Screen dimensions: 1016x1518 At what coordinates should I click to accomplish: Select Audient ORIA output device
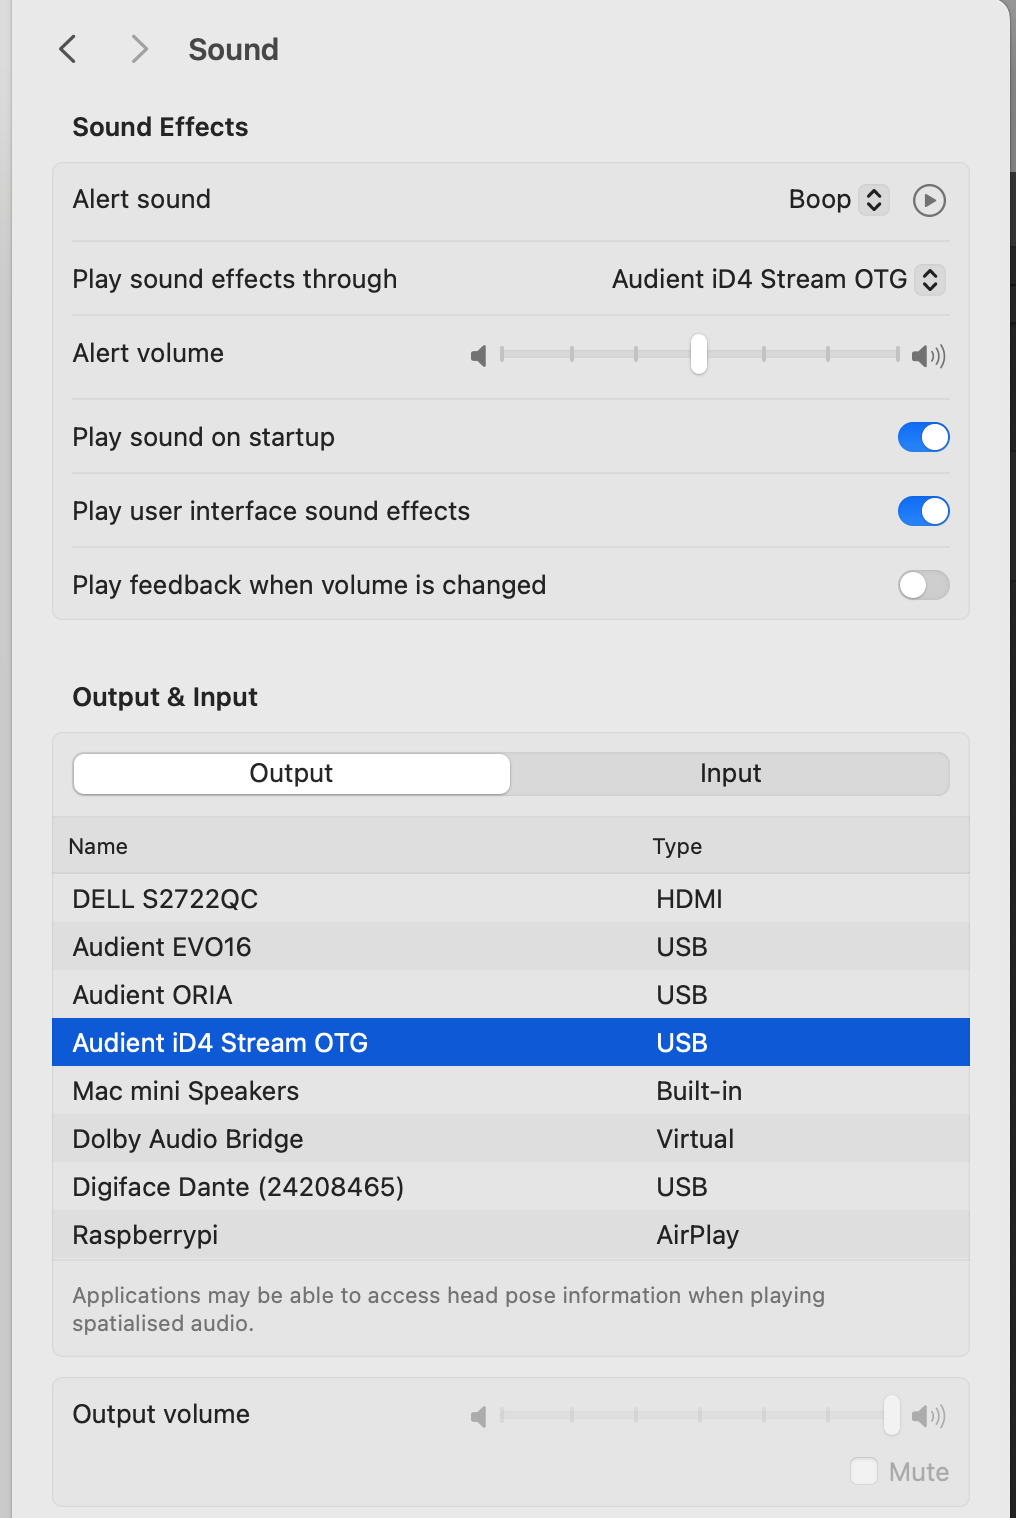point(511,994)
